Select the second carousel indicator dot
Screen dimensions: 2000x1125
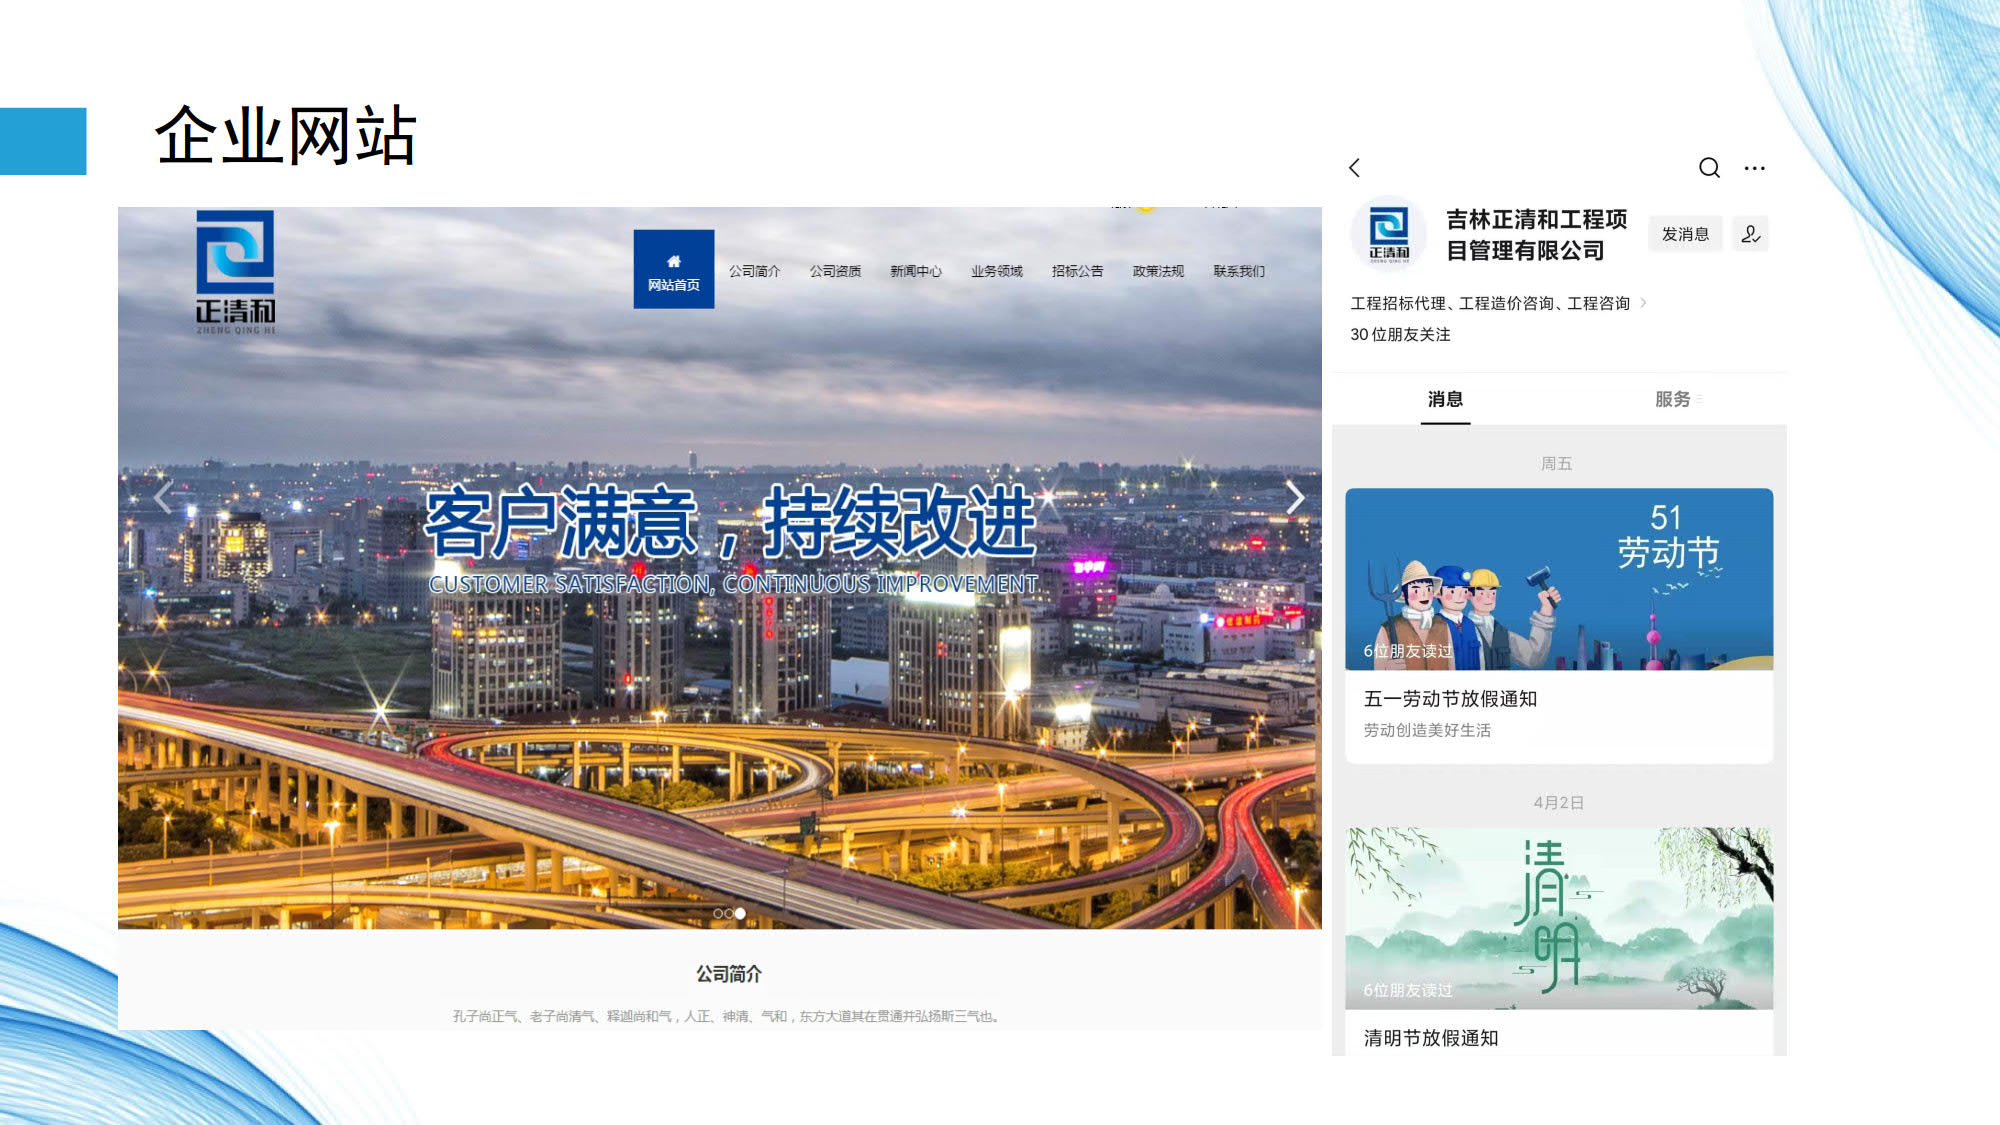click(728, 914)
